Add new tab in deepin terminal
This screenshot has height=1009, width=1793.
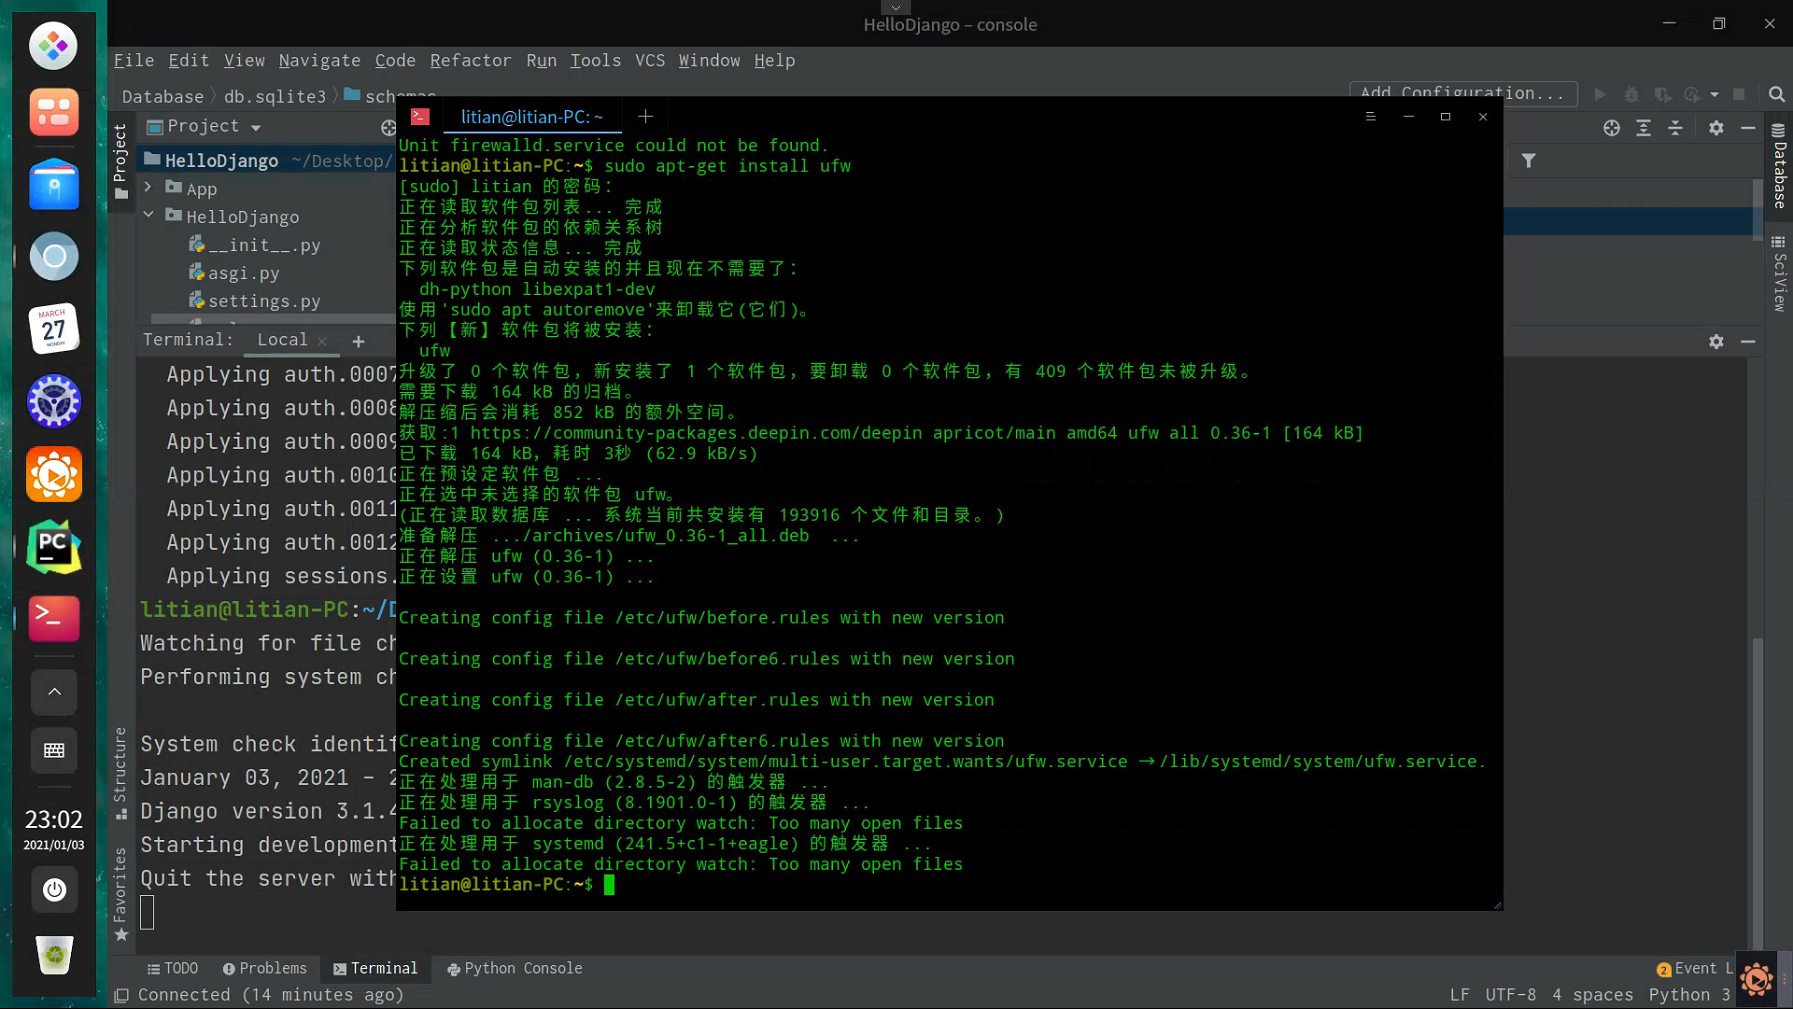point(645,117)
